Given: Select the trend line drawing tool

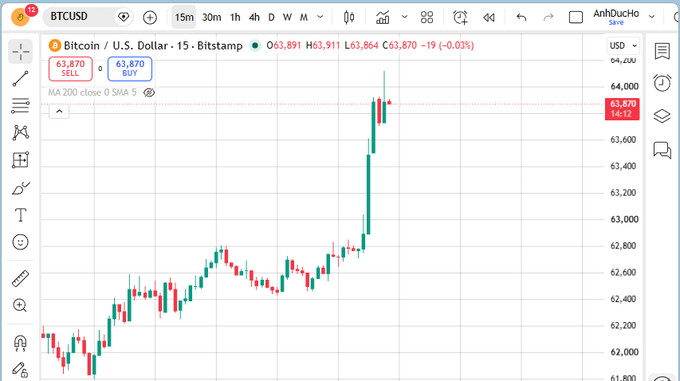Looking at the screenshot, I should coord(20,79).
